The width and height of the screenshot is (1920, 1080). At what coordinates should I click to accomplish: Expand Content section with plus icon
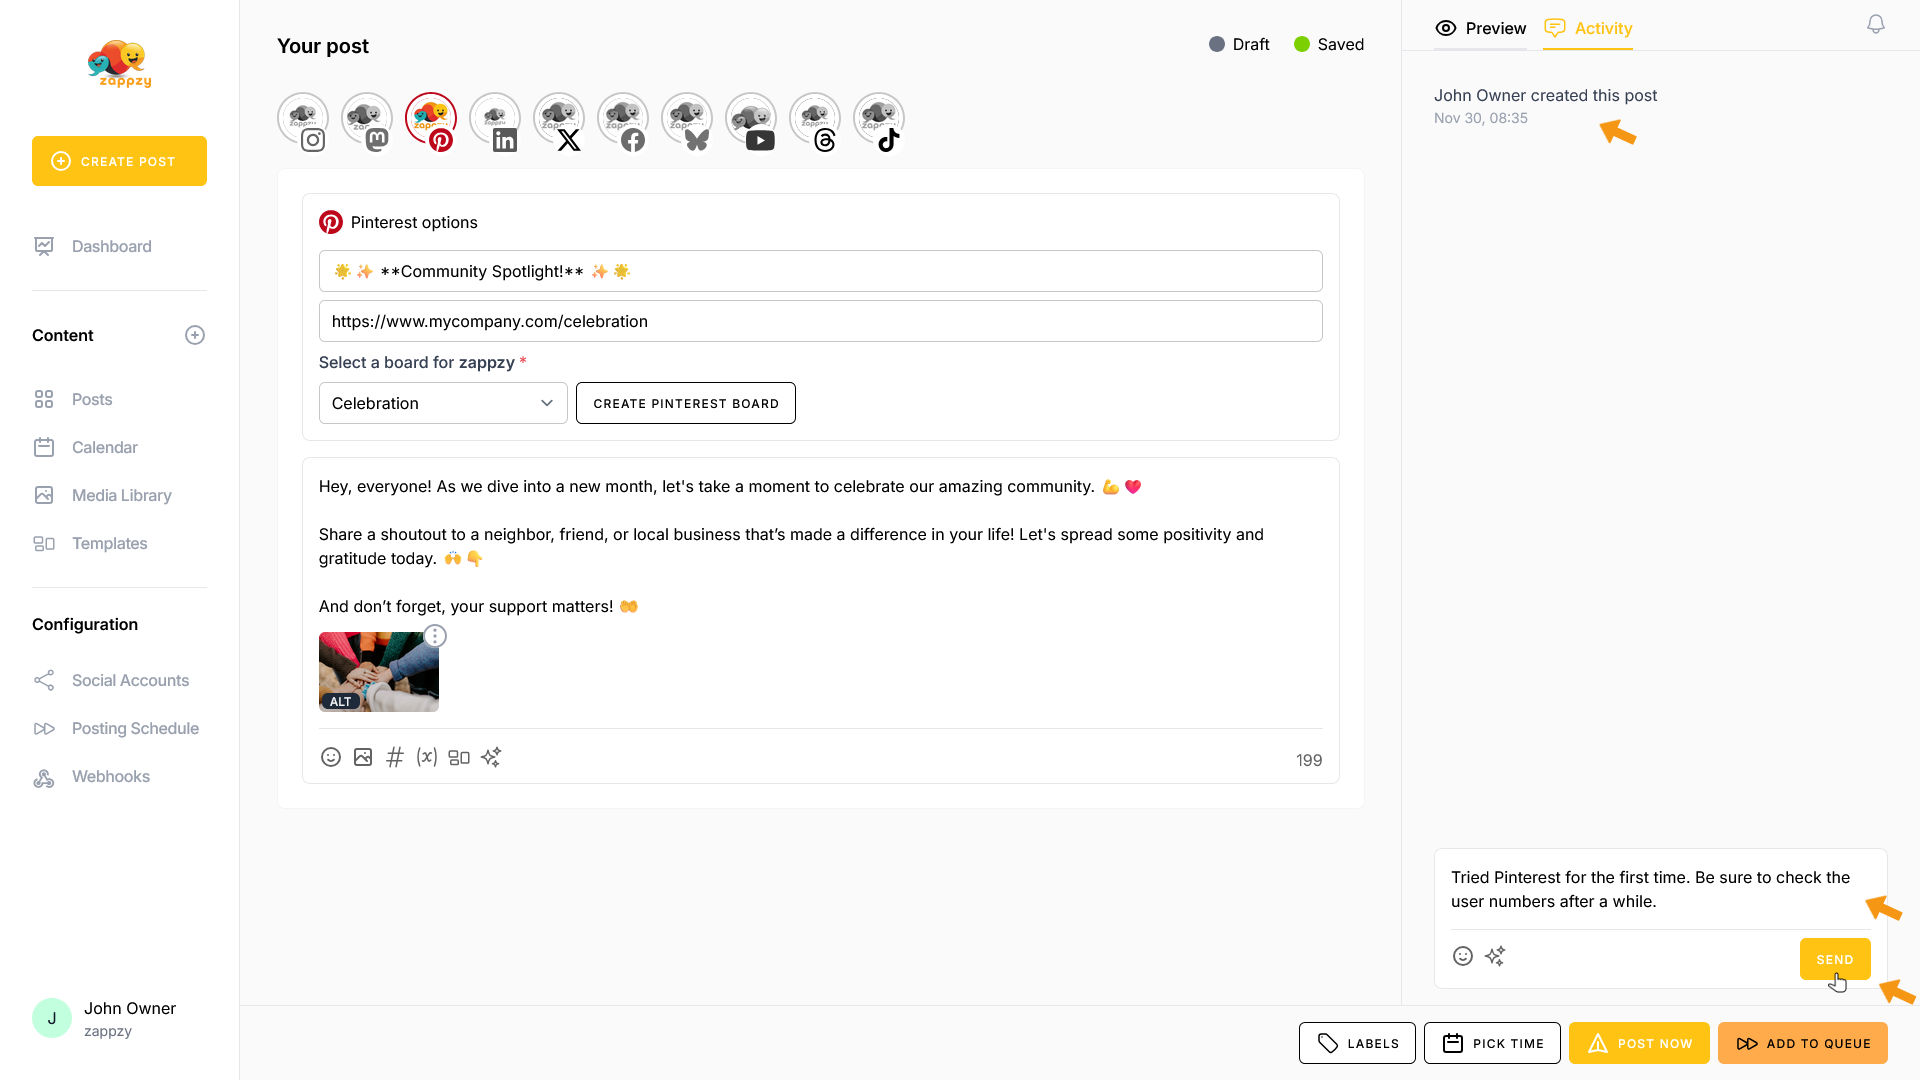[195, 335]
